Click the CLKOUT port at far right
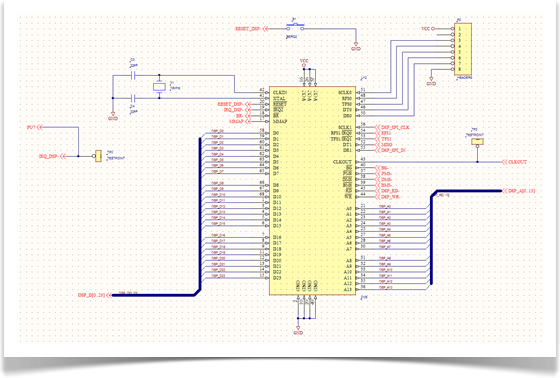Image resolution: width=560 pixels, height=378 pixels. 514,162
